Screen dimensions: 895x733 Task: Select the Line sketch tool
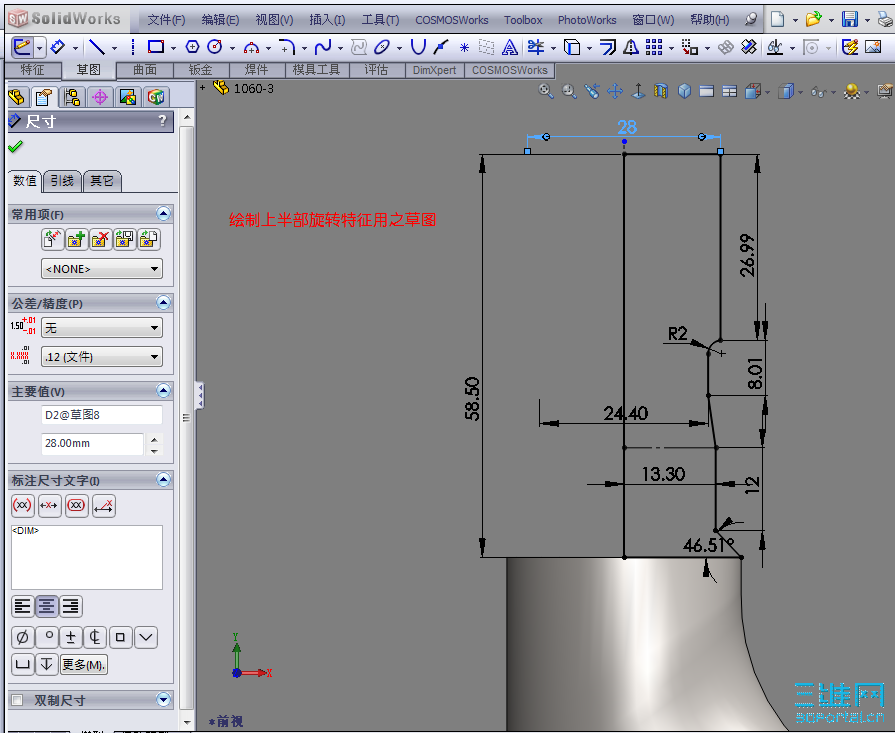96,47
